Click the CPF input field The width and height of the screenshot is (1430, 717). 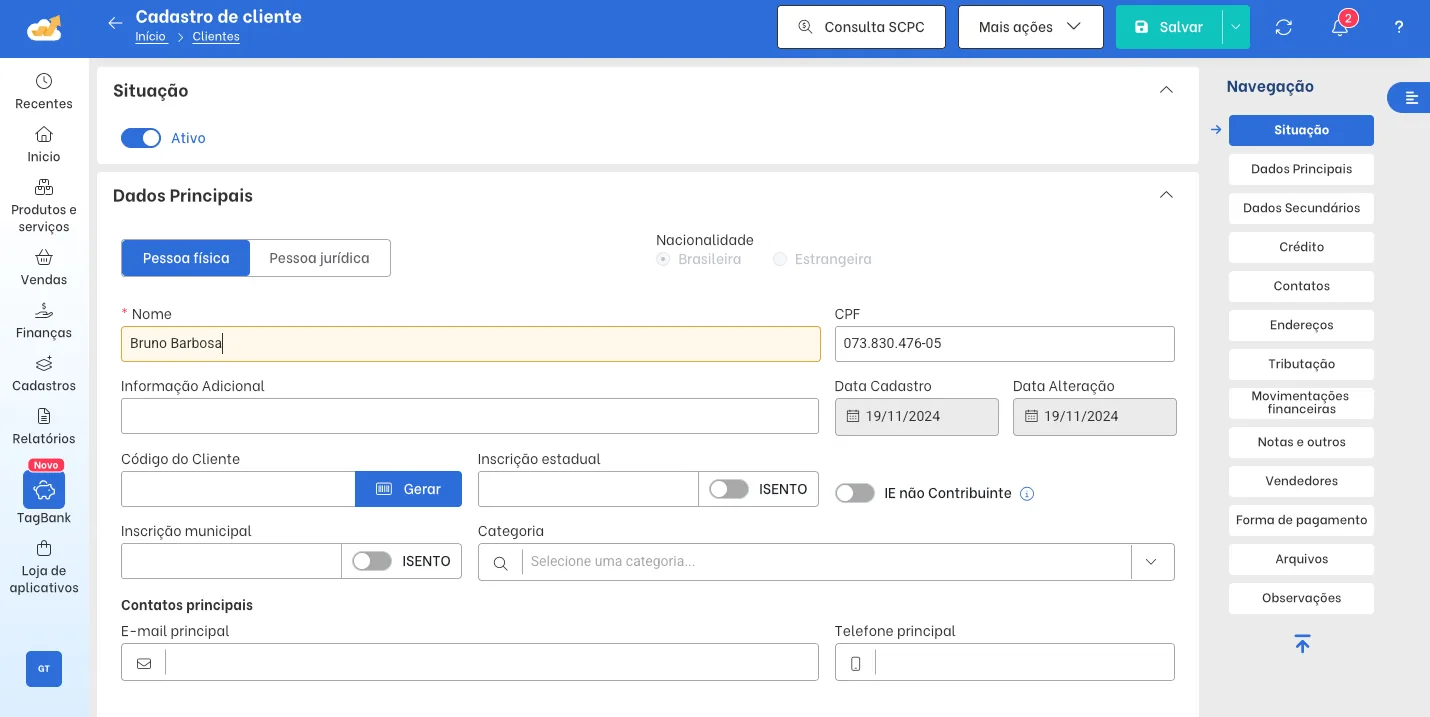tap(1005, 344)
